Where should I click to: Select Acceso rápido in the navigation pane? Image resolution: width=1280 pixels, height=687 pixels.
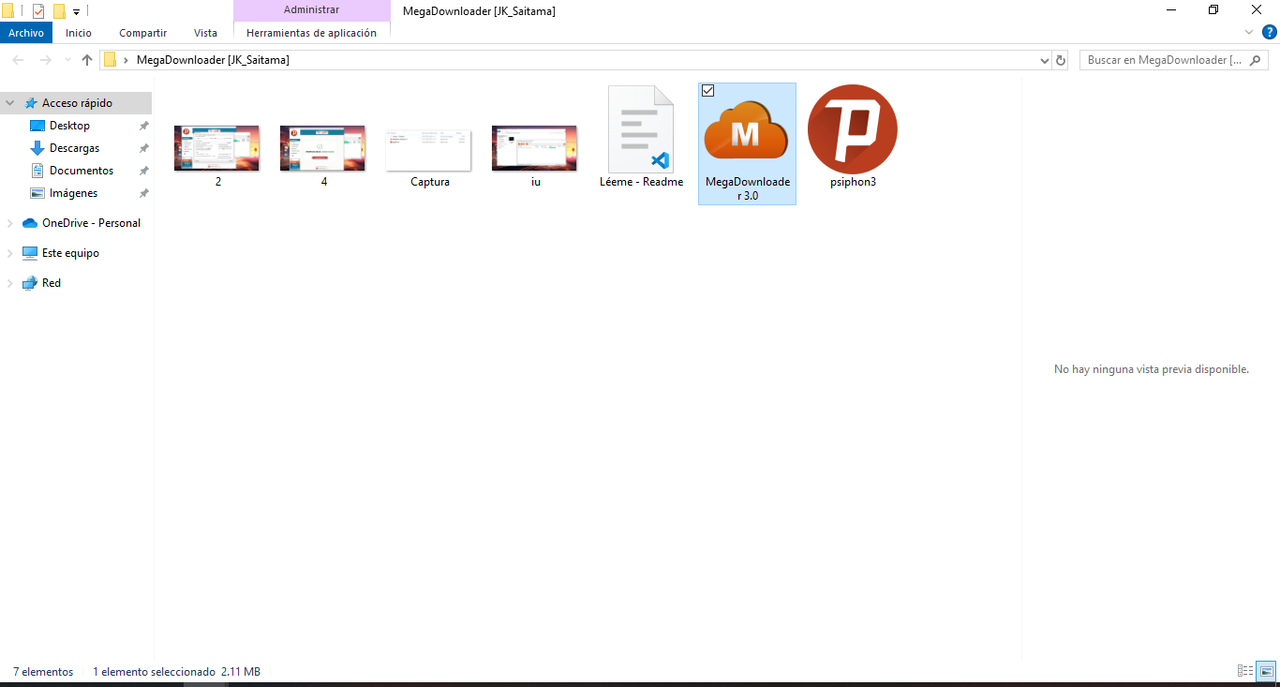pos(76,103)
